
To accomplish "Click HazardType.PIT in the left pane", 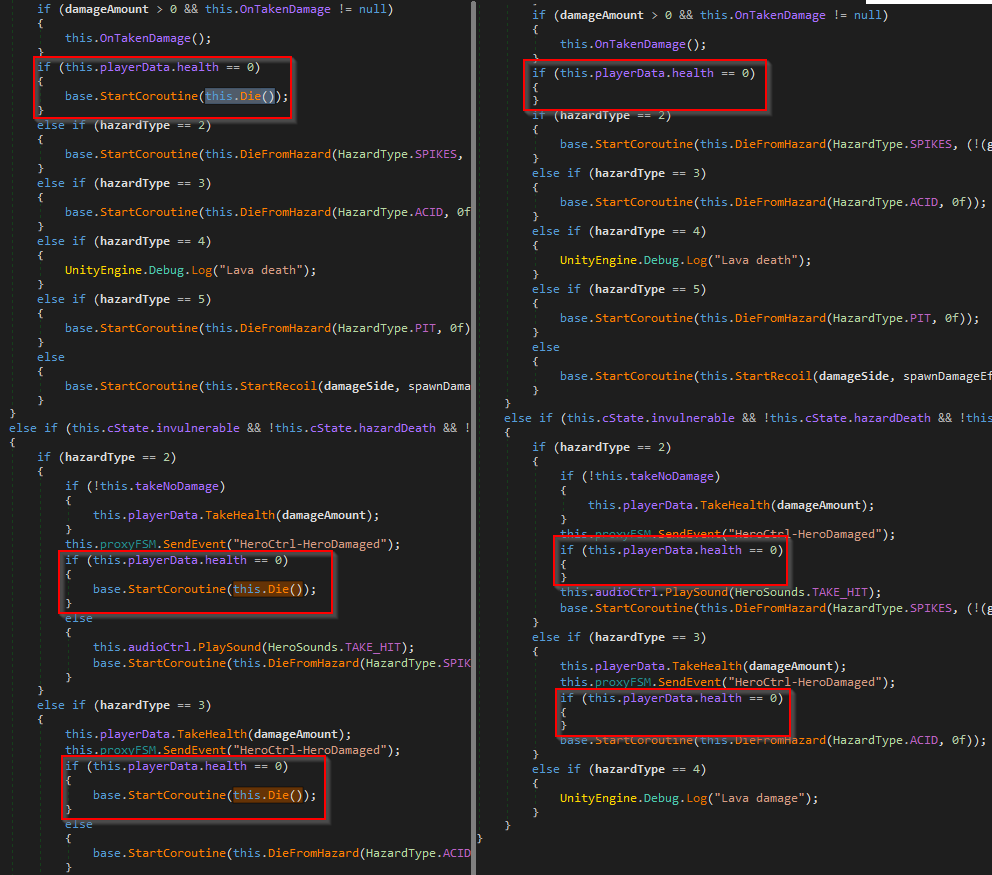I will [387, 328].
